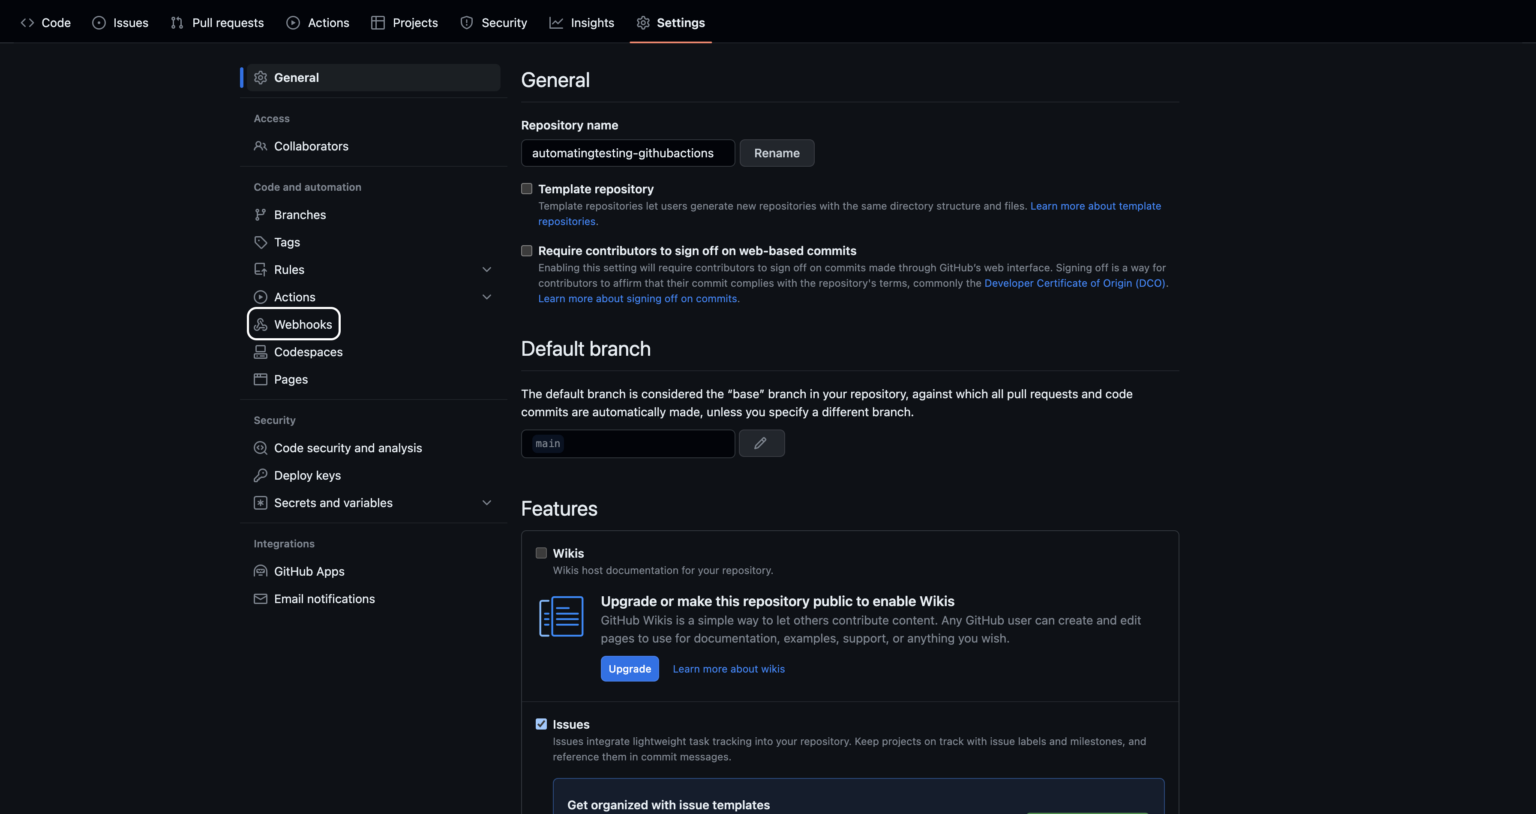1536x814 pixels.
Task: Open the Pull requests tab
Action: click(x=217, y=22)
